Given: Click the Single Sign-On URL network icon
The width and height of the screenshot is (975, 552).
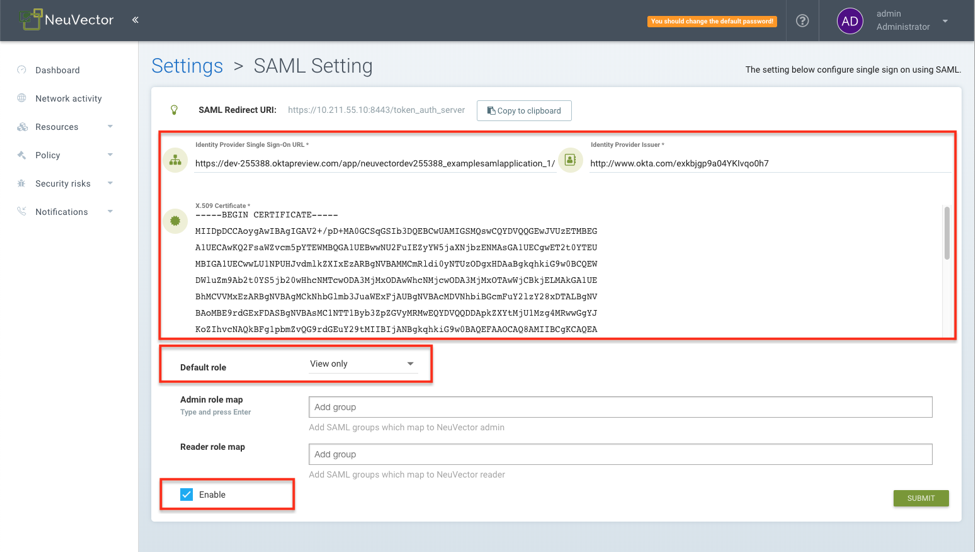Looking at the screenshot, I should (x=175, y=160).
